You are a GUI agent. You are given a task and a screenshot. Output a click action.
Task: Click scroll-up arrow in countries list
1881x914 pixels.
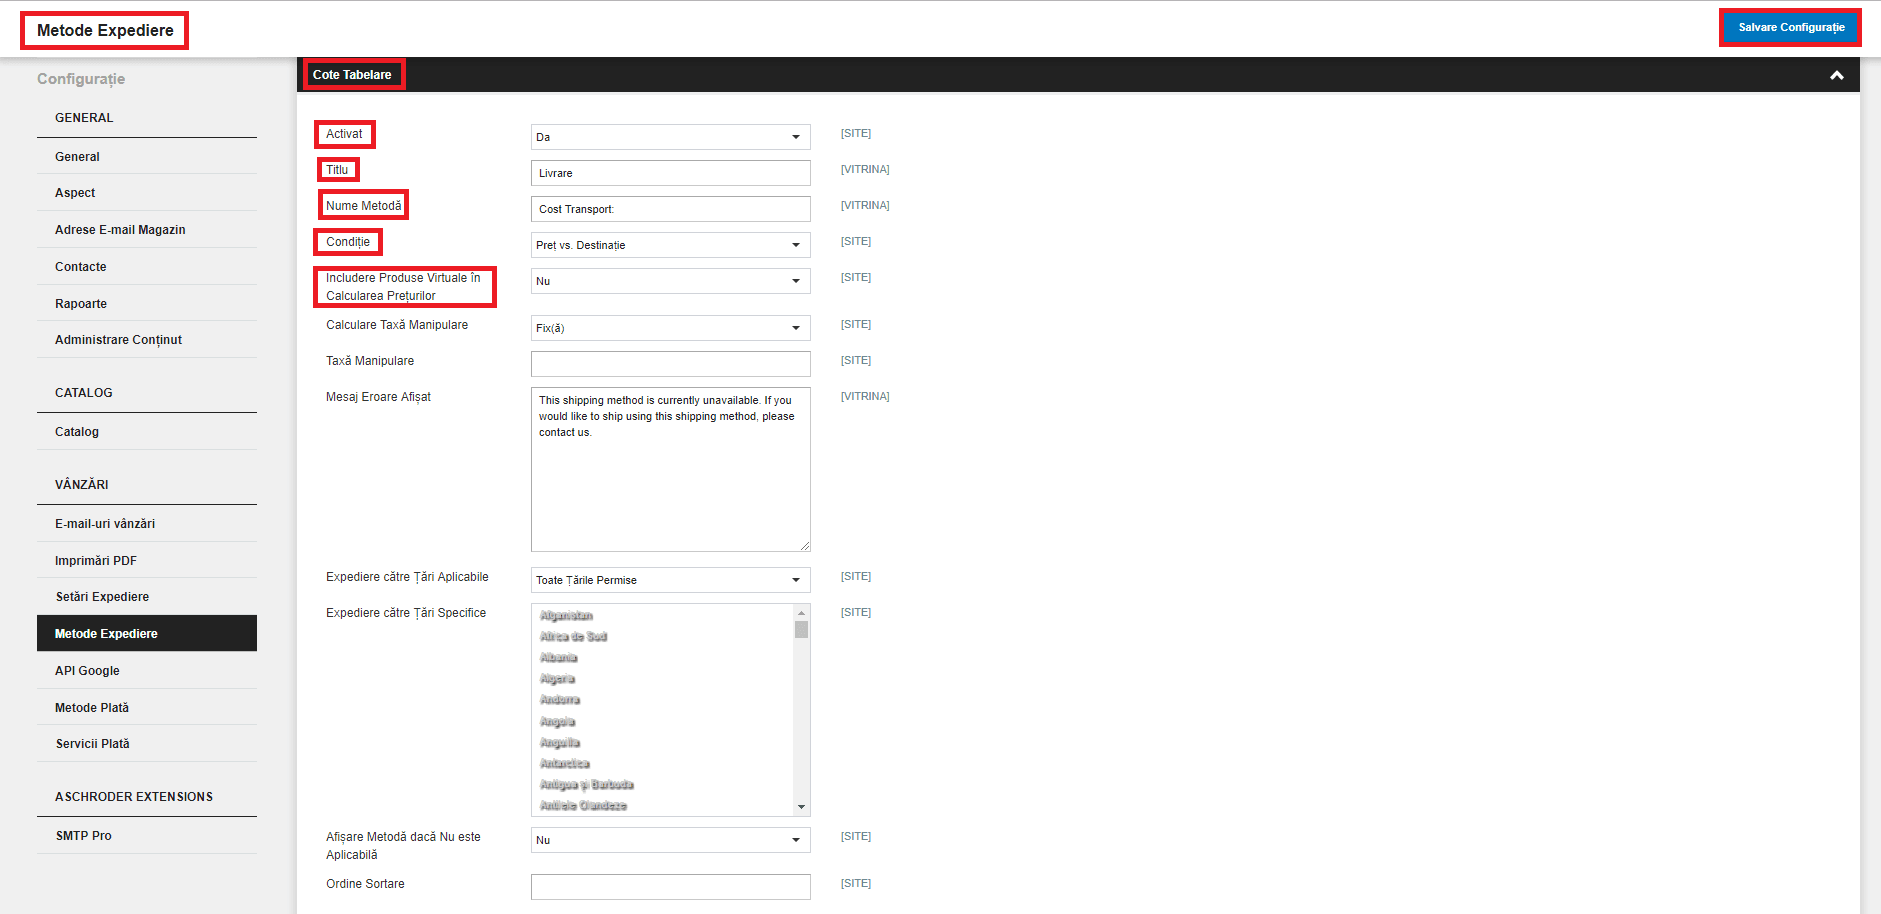tap(801, 612)
